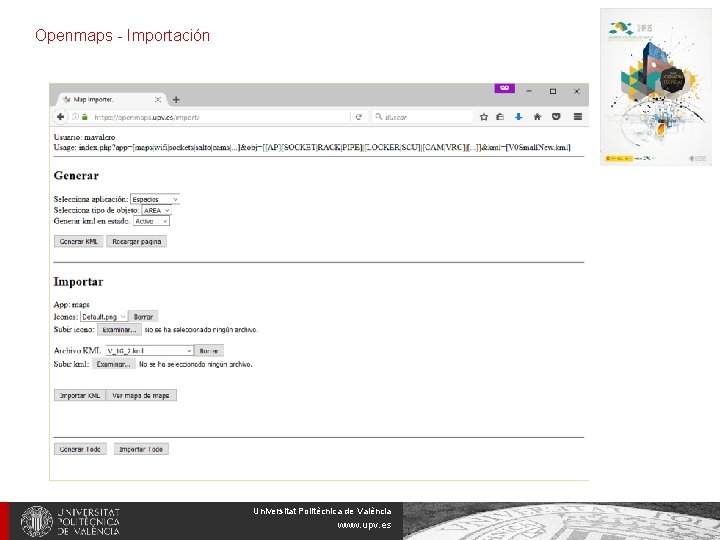Screen dimensions: 720x540
Task: Click the Generar section heading
Action: click(x=76, y=175)
